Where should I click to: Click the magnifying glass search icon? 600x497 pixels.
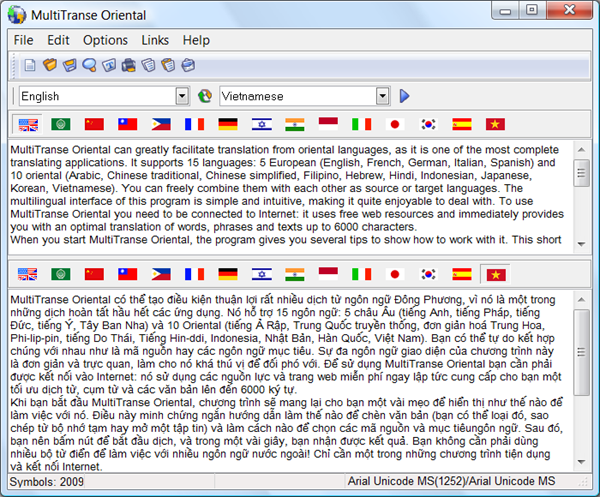[89, 65]
